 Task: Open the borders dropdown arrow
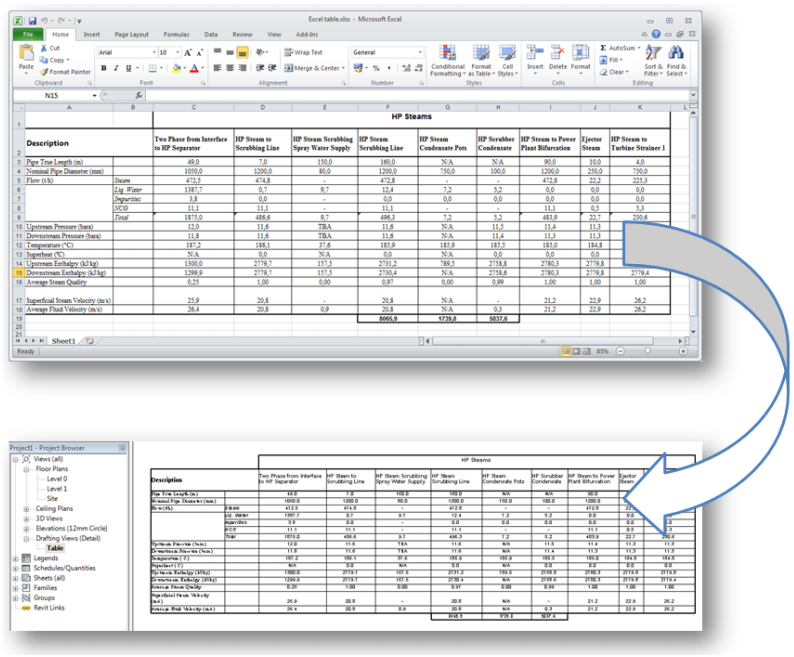coord(162,68)
